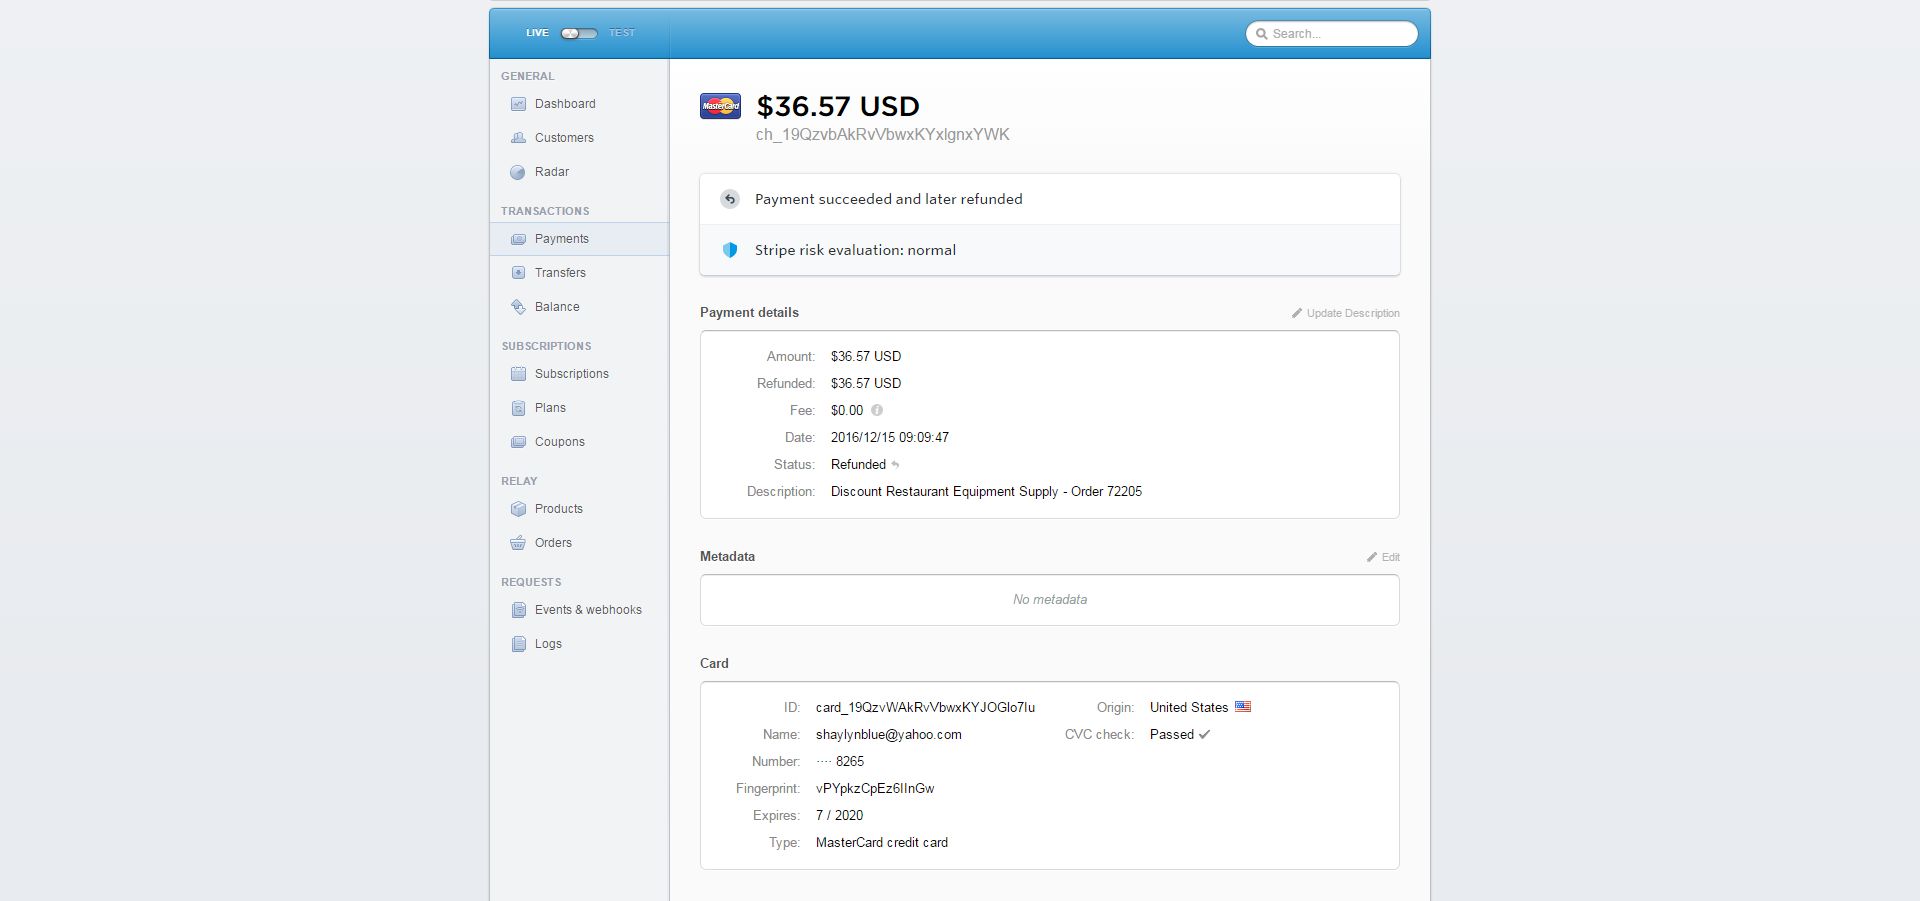Screen dimensions: 1920x901
Task: Navigate to Transfers
Action: click(560, 273)
